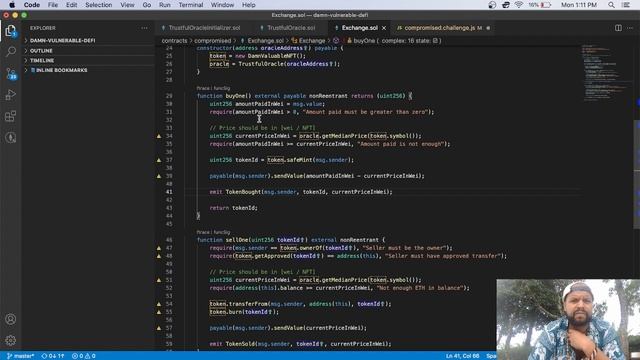Open the Selection menu
The height and width of the screenshot is (360, 640).
pos(98,5)
